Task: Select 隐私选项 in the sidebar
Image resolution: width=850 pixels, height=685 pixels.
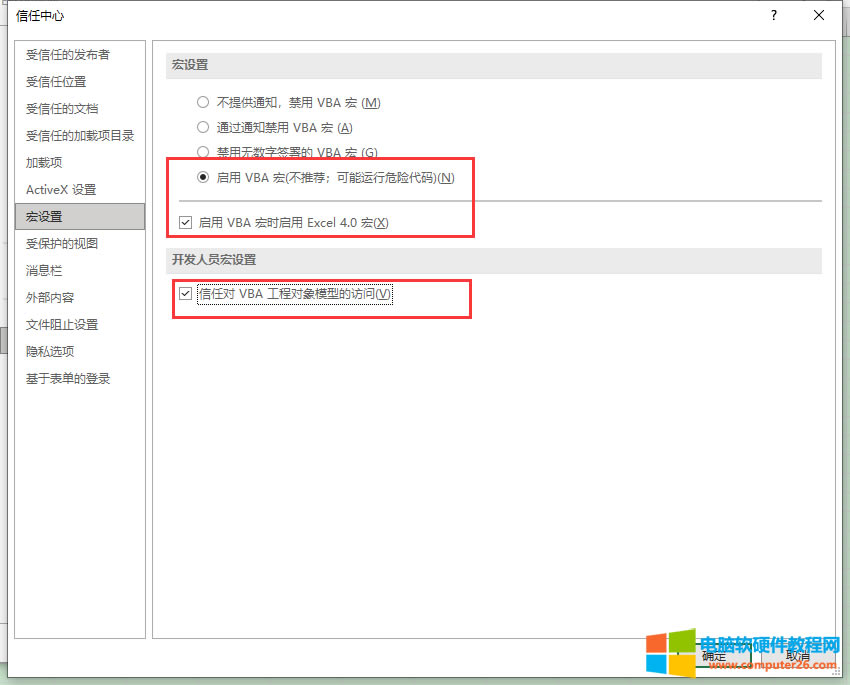Action: point(50,352)
